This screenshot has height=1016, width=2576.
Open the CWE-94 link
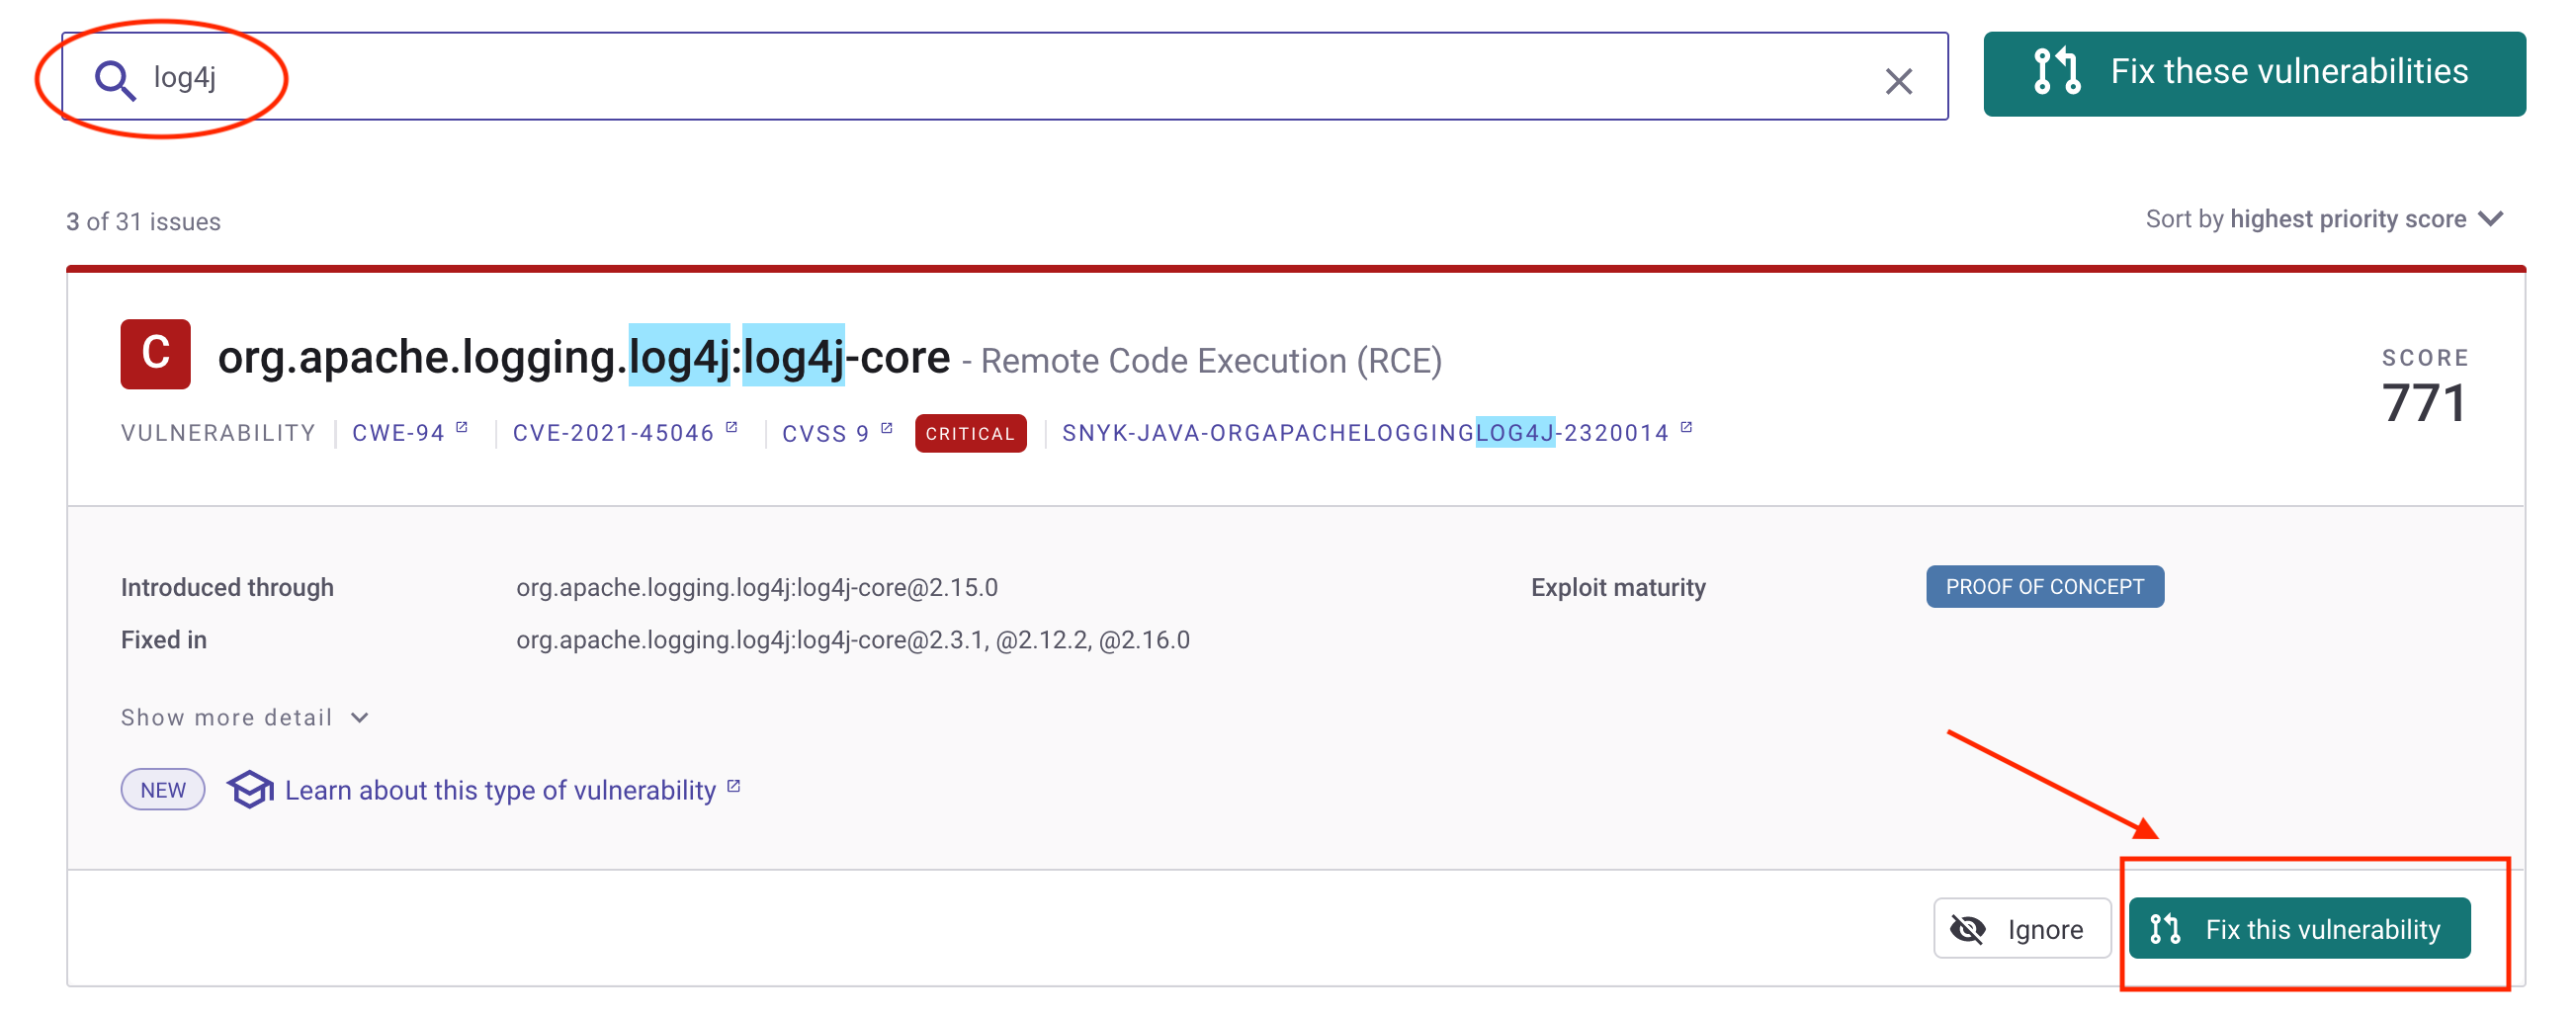(409, 432)
